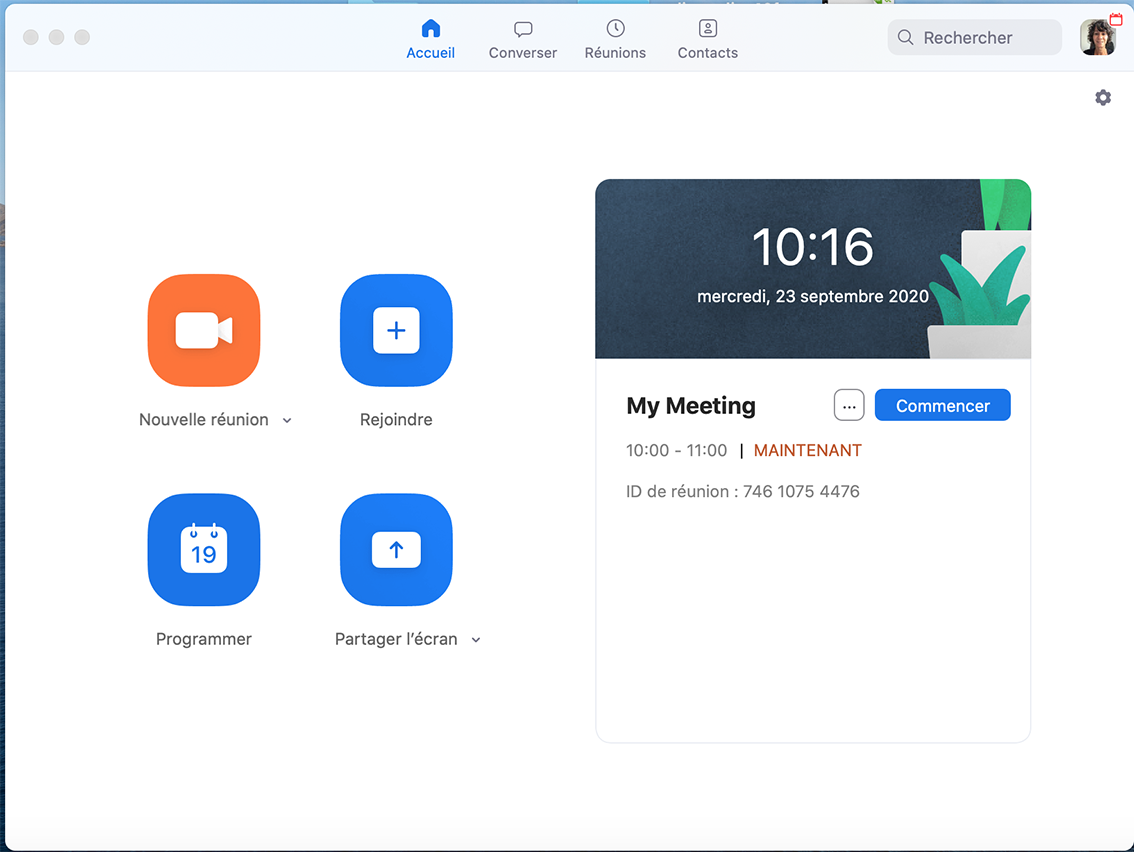The width and height of the screenshot is (1134, 852).
Task: Click the Rejoindre plus icon
Action: coord(396,330)
